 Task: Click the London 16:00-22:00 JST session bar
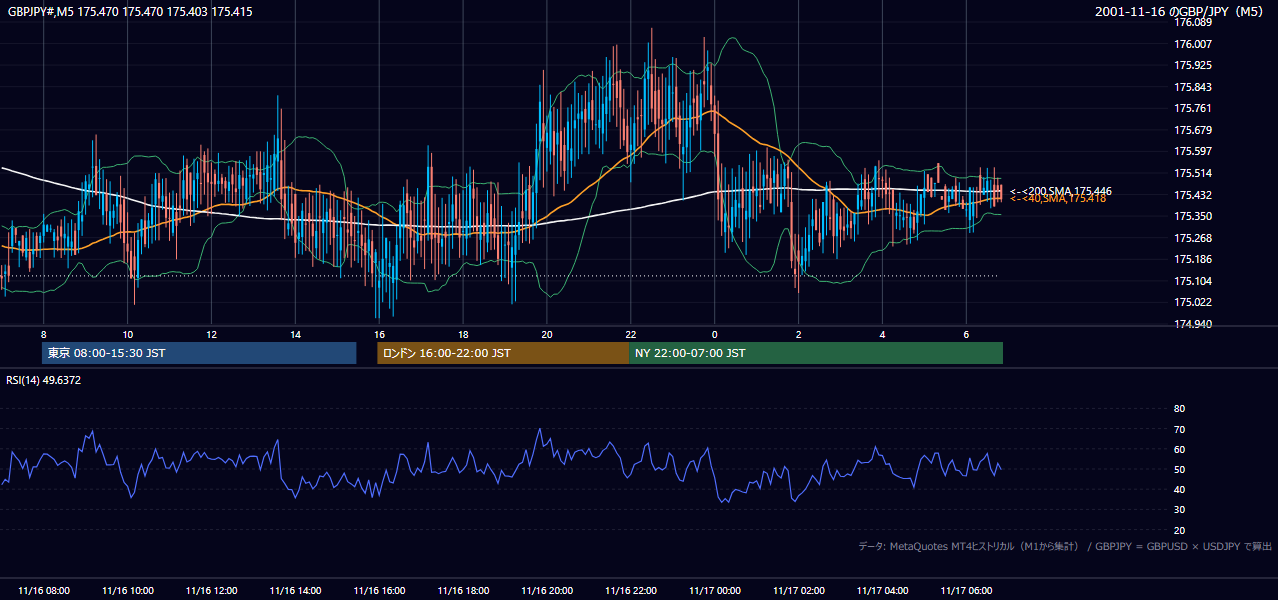503,353
